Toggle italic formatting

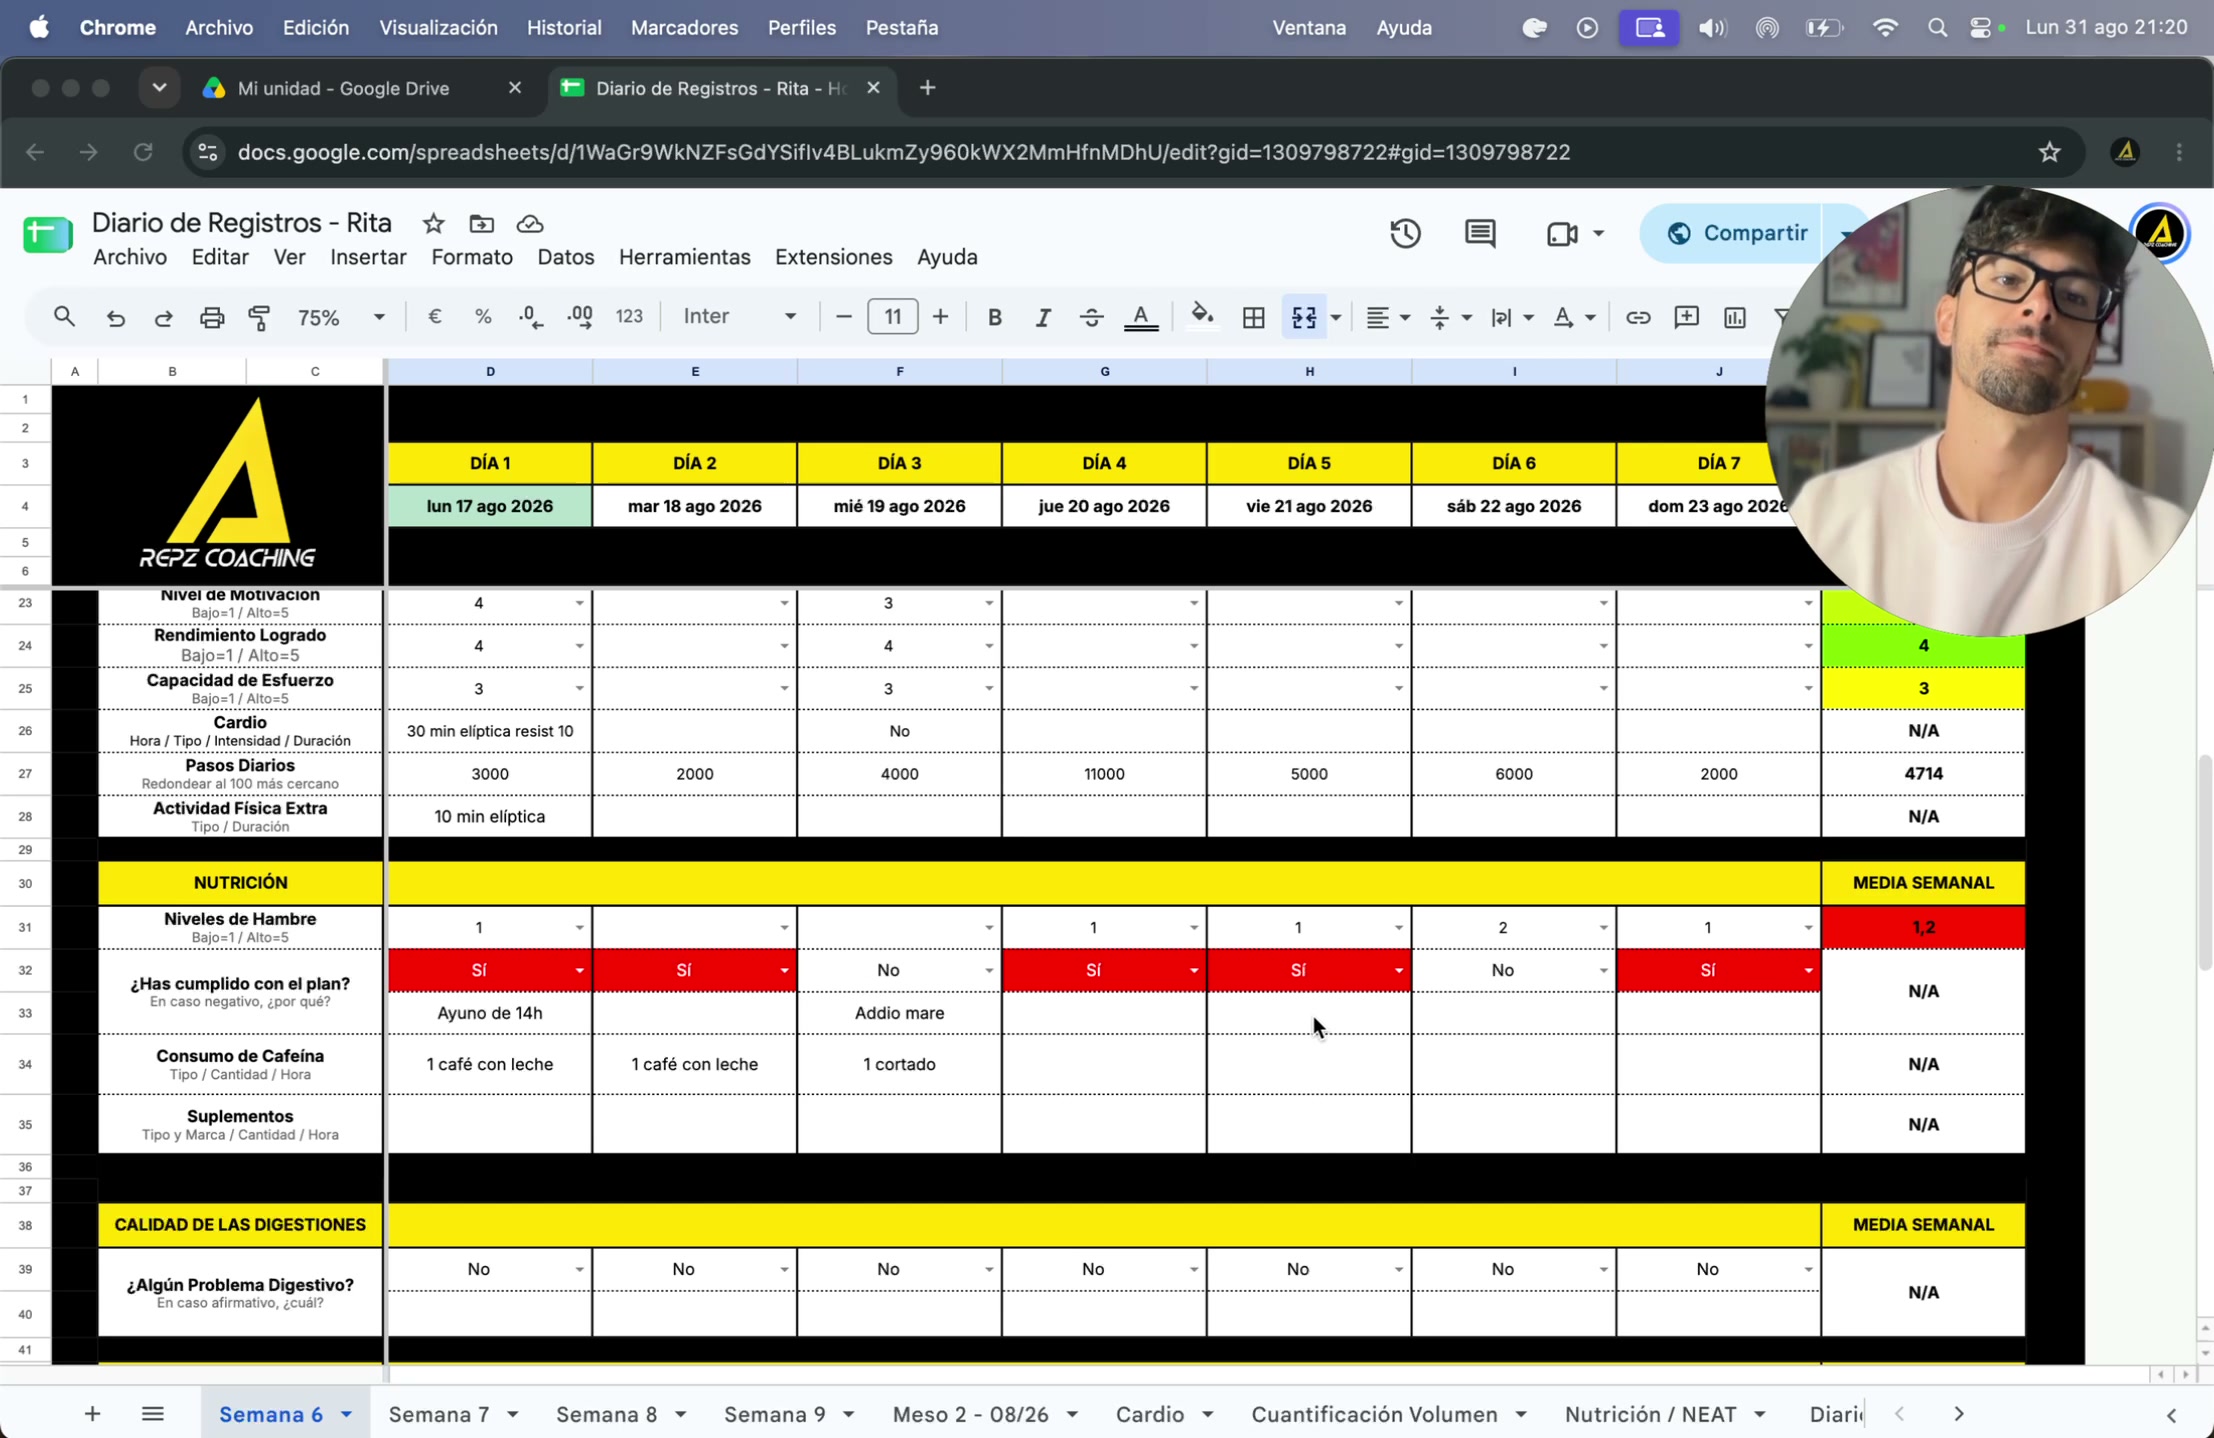click(1043, 317)
